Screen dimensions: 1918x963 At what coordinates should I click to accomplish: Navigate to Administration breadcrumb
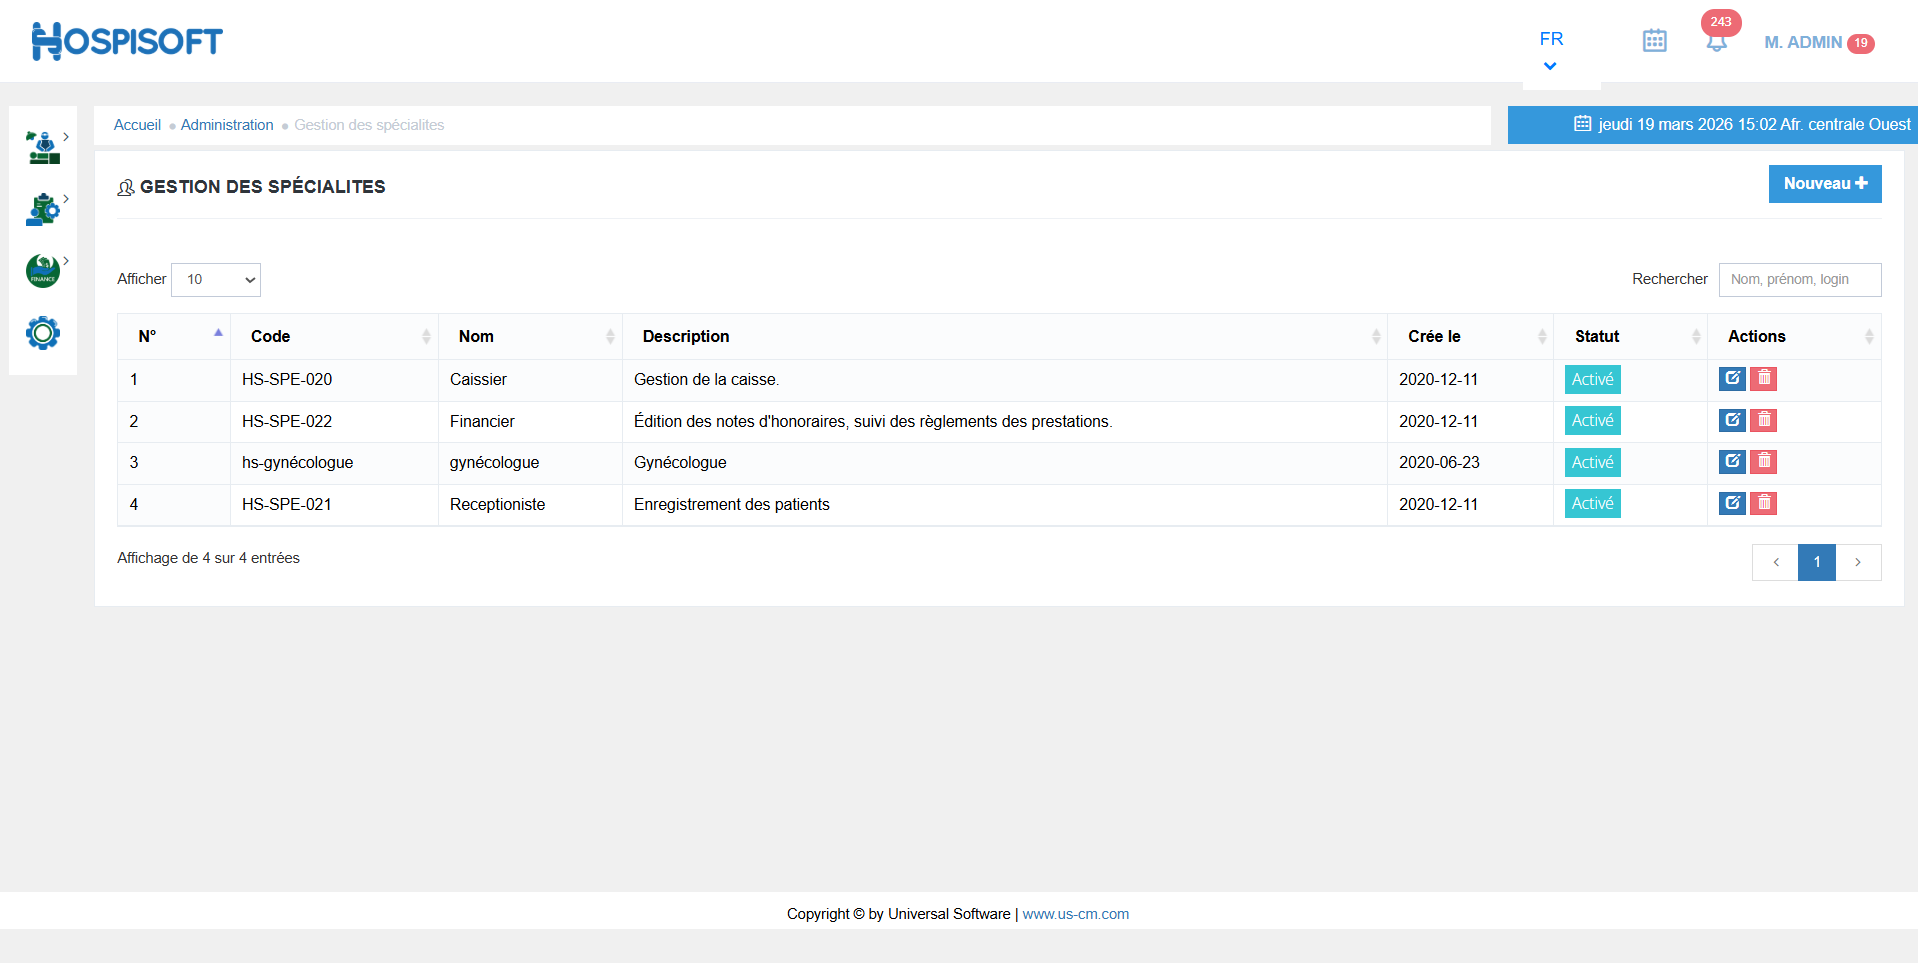click(227, 125)
